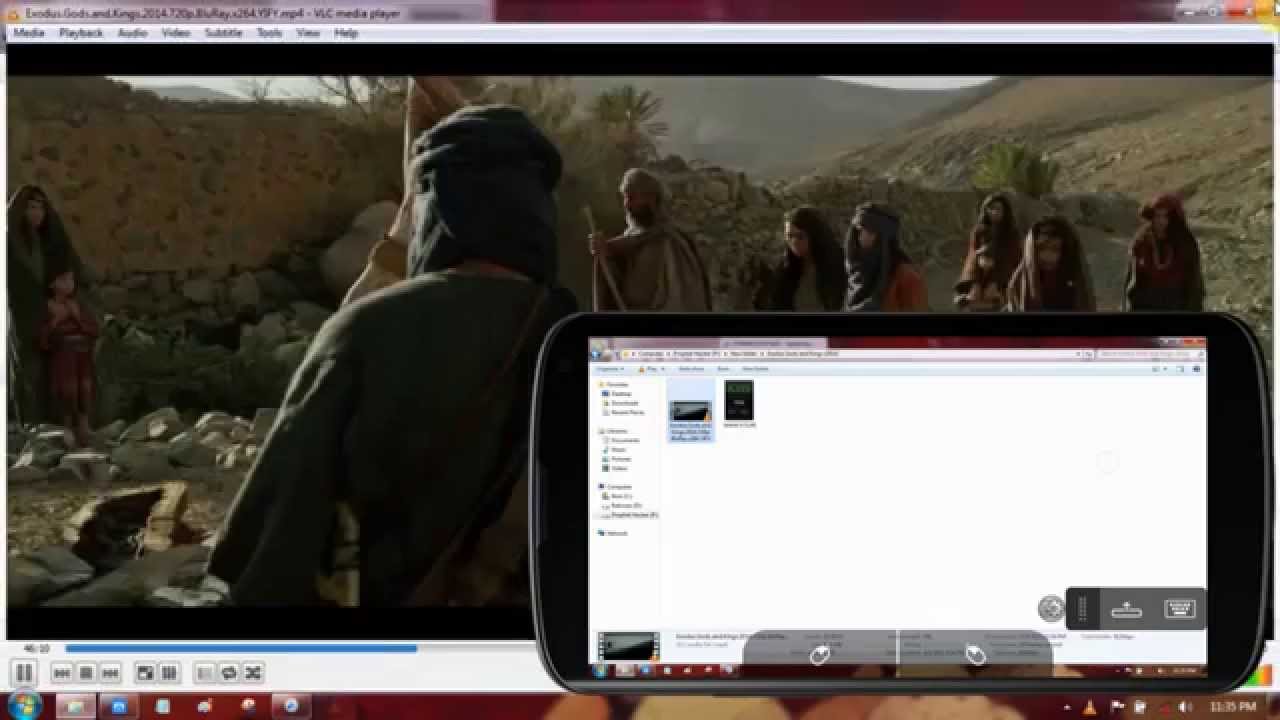Screen dimensions: 1280x720
Task: Click the orange-red taskbar app icon
Action: click(248, 706)
